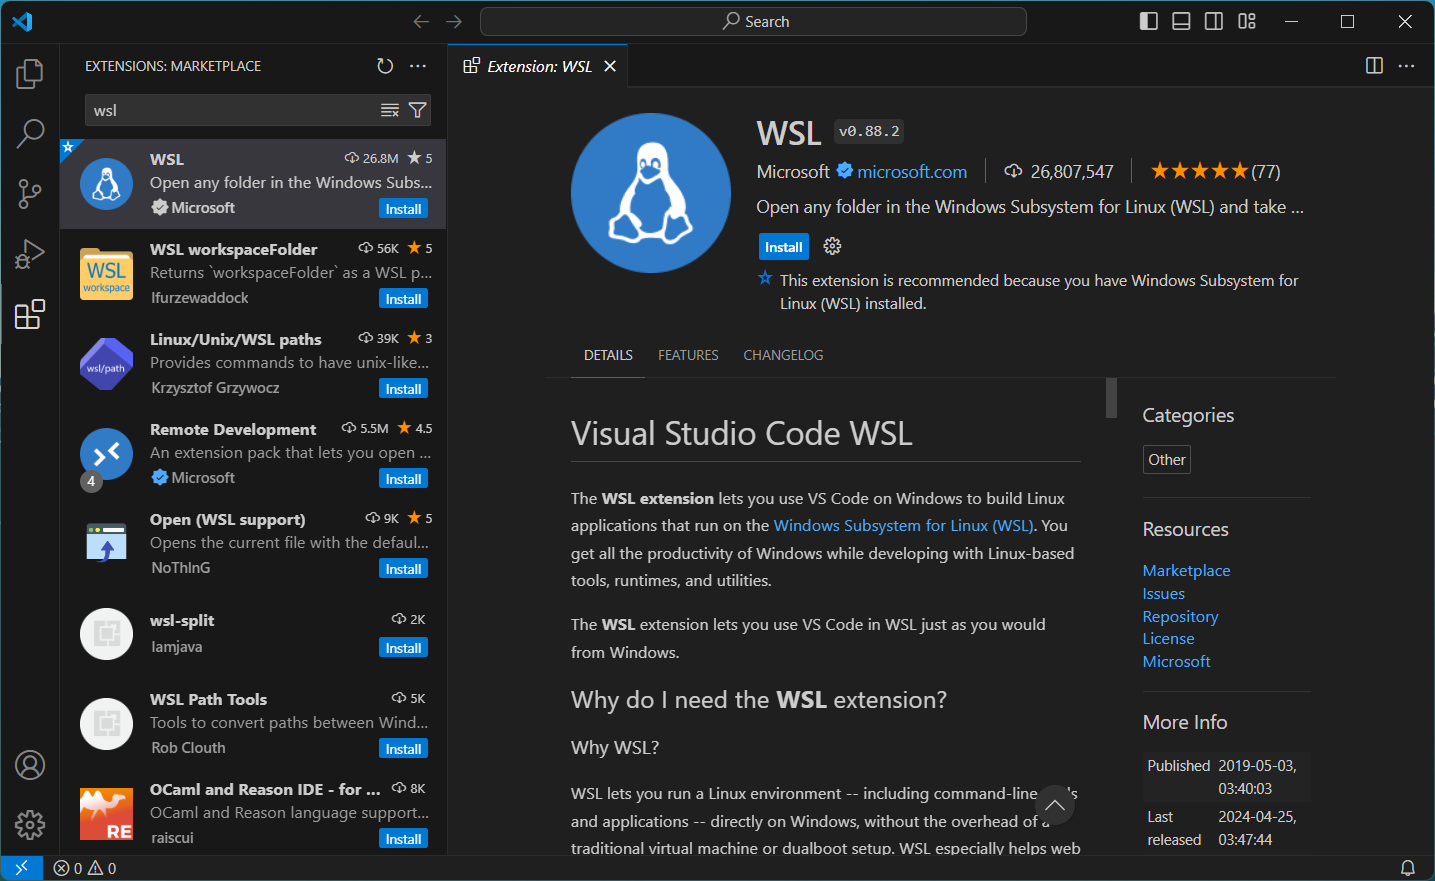Select the Linux/Unix/WSL paths extension icon
Viewport: 1435px width, 881px height.
[x=106, y=364]
